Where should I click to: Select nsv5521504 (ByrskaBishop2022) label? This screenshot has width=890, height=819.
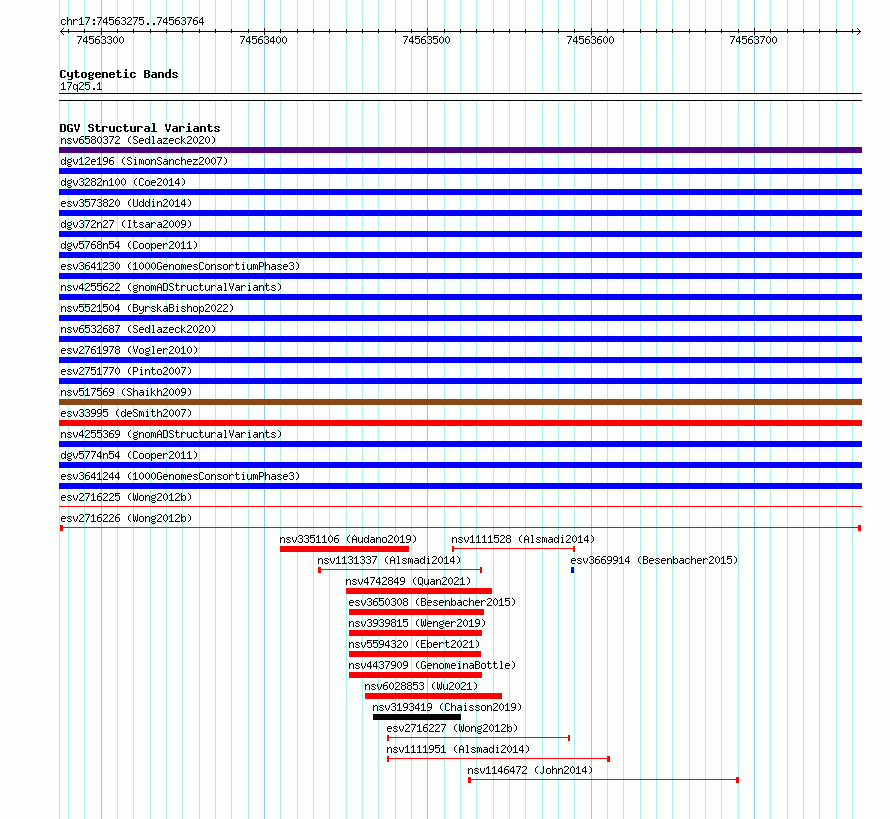[x=147, y=308]
